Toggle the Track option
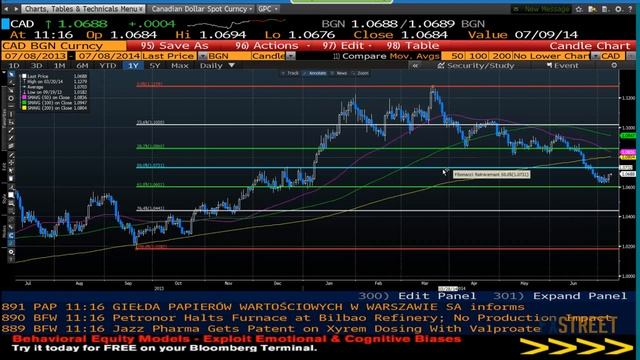The image size is (640, 360). pos(290,73)
